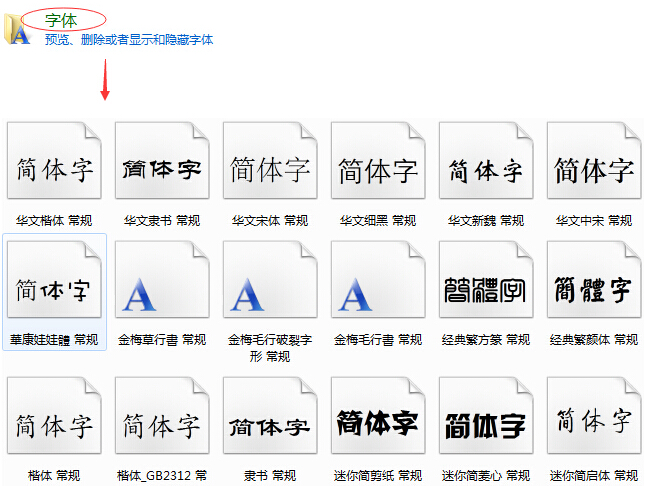Select the 金梅草行書 常规 font icon
The height and width of the screenshot is (486, 645).
[162, 279]
